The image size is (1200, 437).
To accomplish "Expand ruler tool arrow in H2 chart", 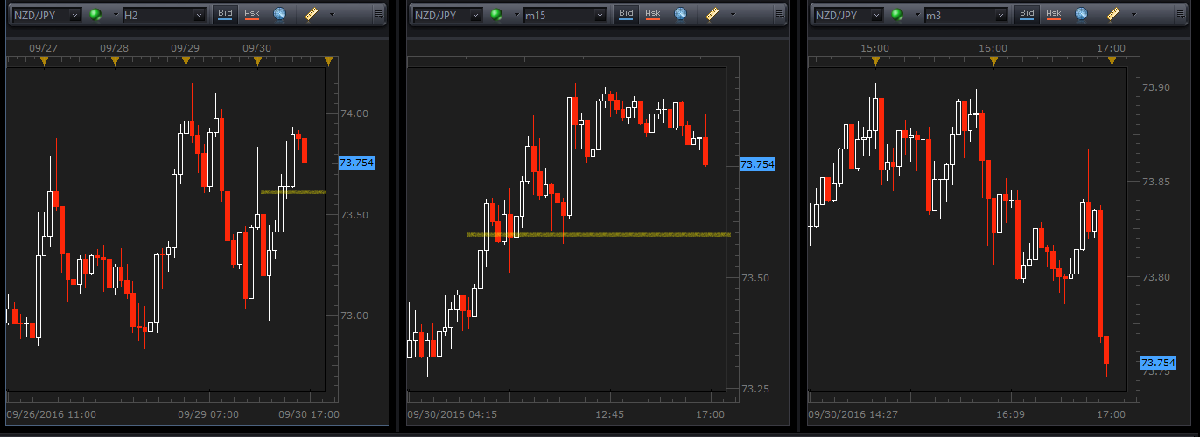I will tap(332, 15).
